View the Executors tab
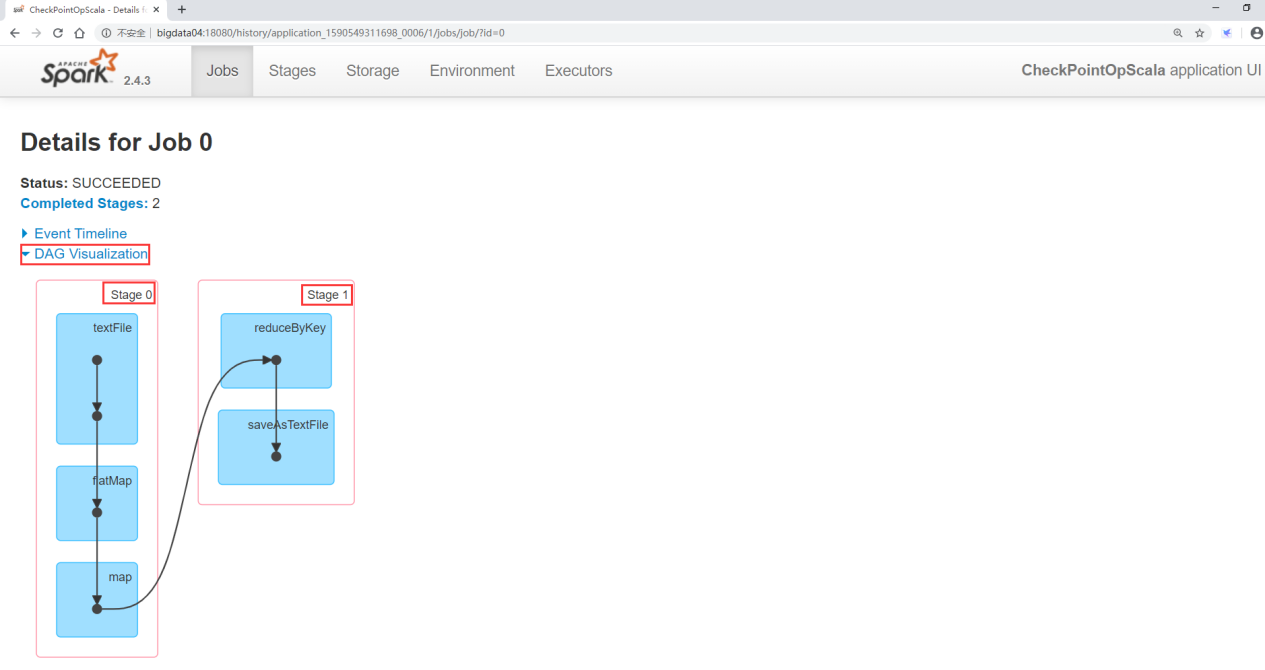Screen dimensions: 1265x670 pyautogui.click(x=579, y=71)
